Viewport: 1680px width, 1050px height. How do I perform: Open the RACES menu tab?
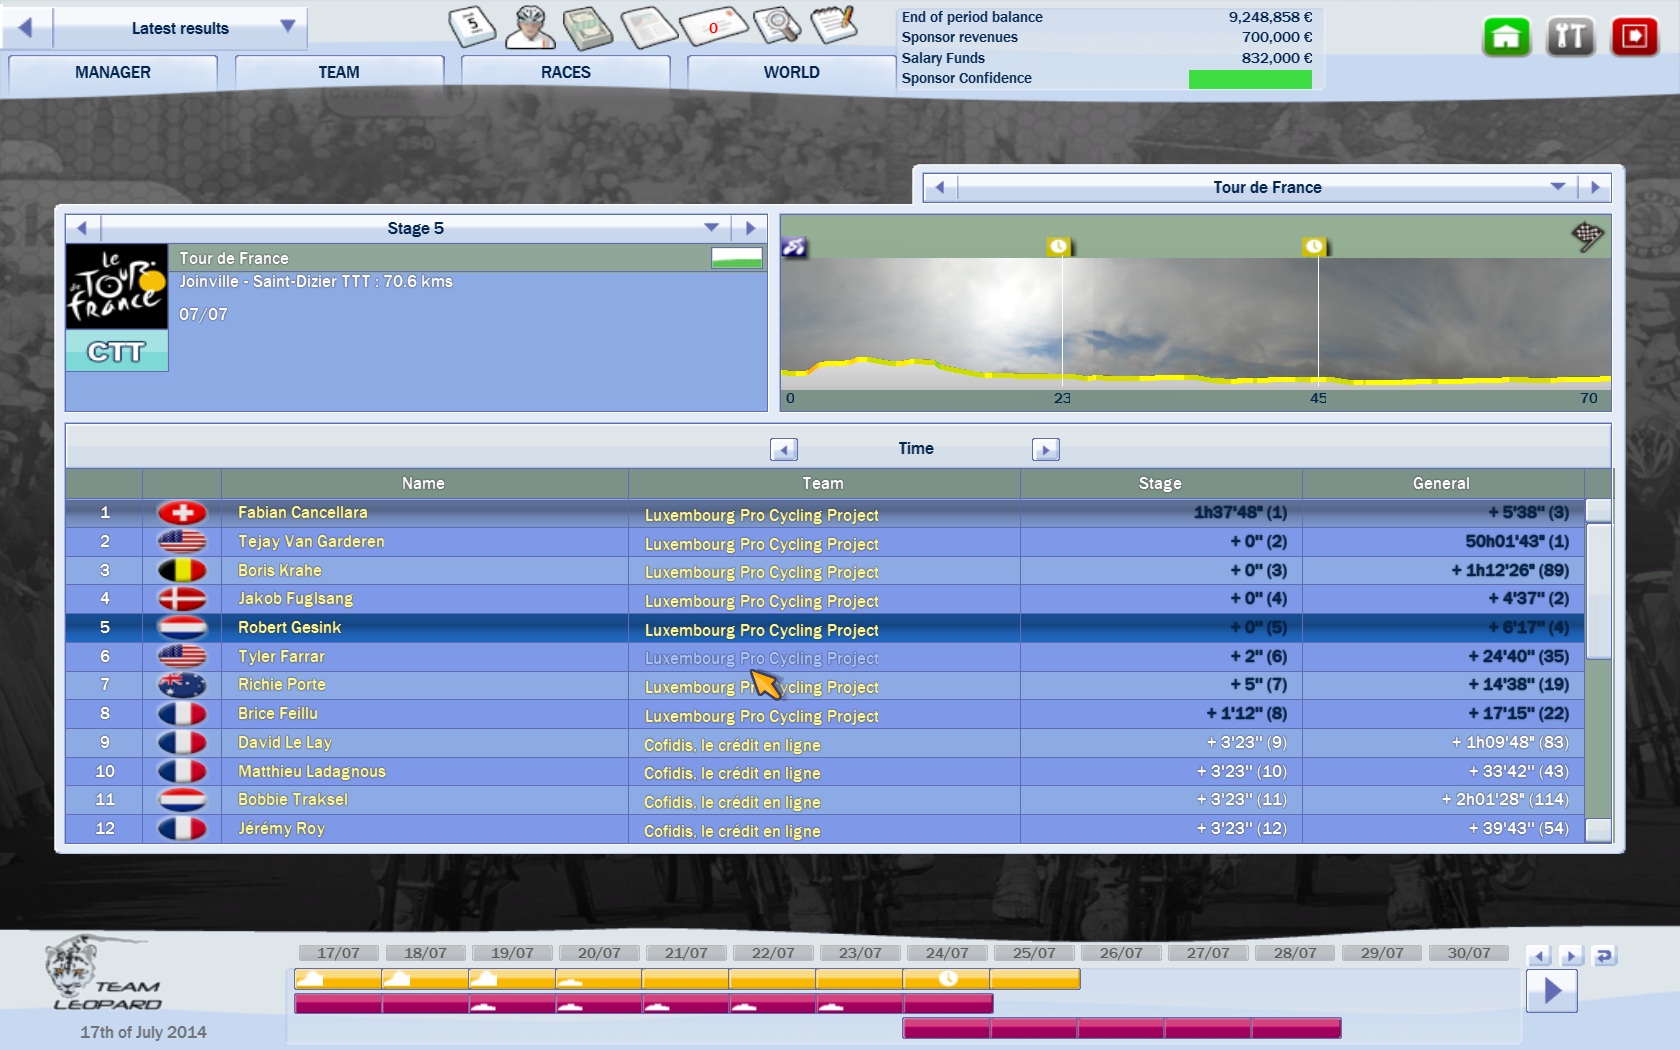coord(565,72)
